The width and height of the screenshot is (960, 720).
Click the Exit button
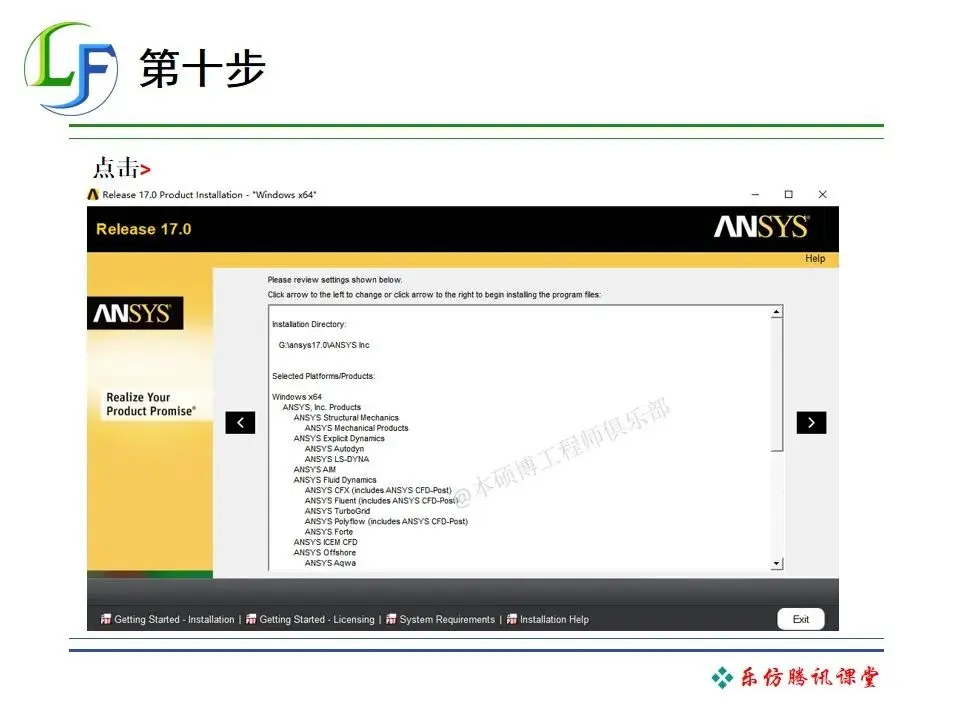point(801,619)
